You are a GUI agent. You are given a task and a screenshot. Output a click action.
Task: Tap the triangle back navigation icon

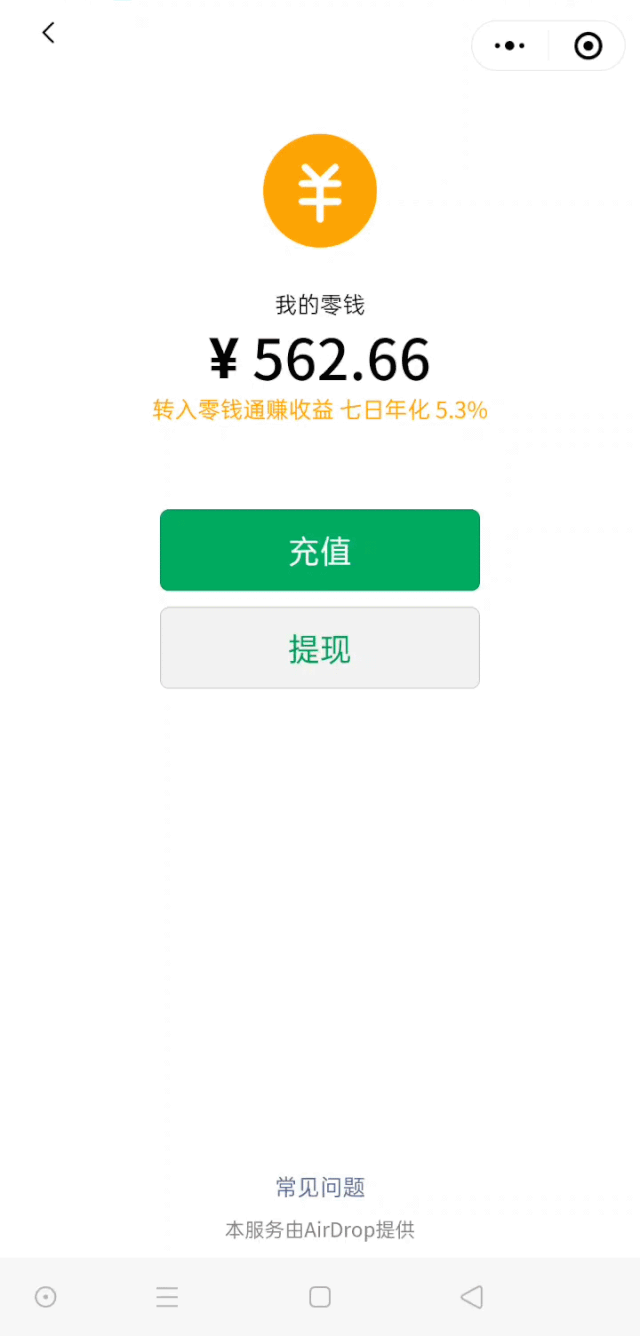pyautogui.click(x=471, y=1296)
